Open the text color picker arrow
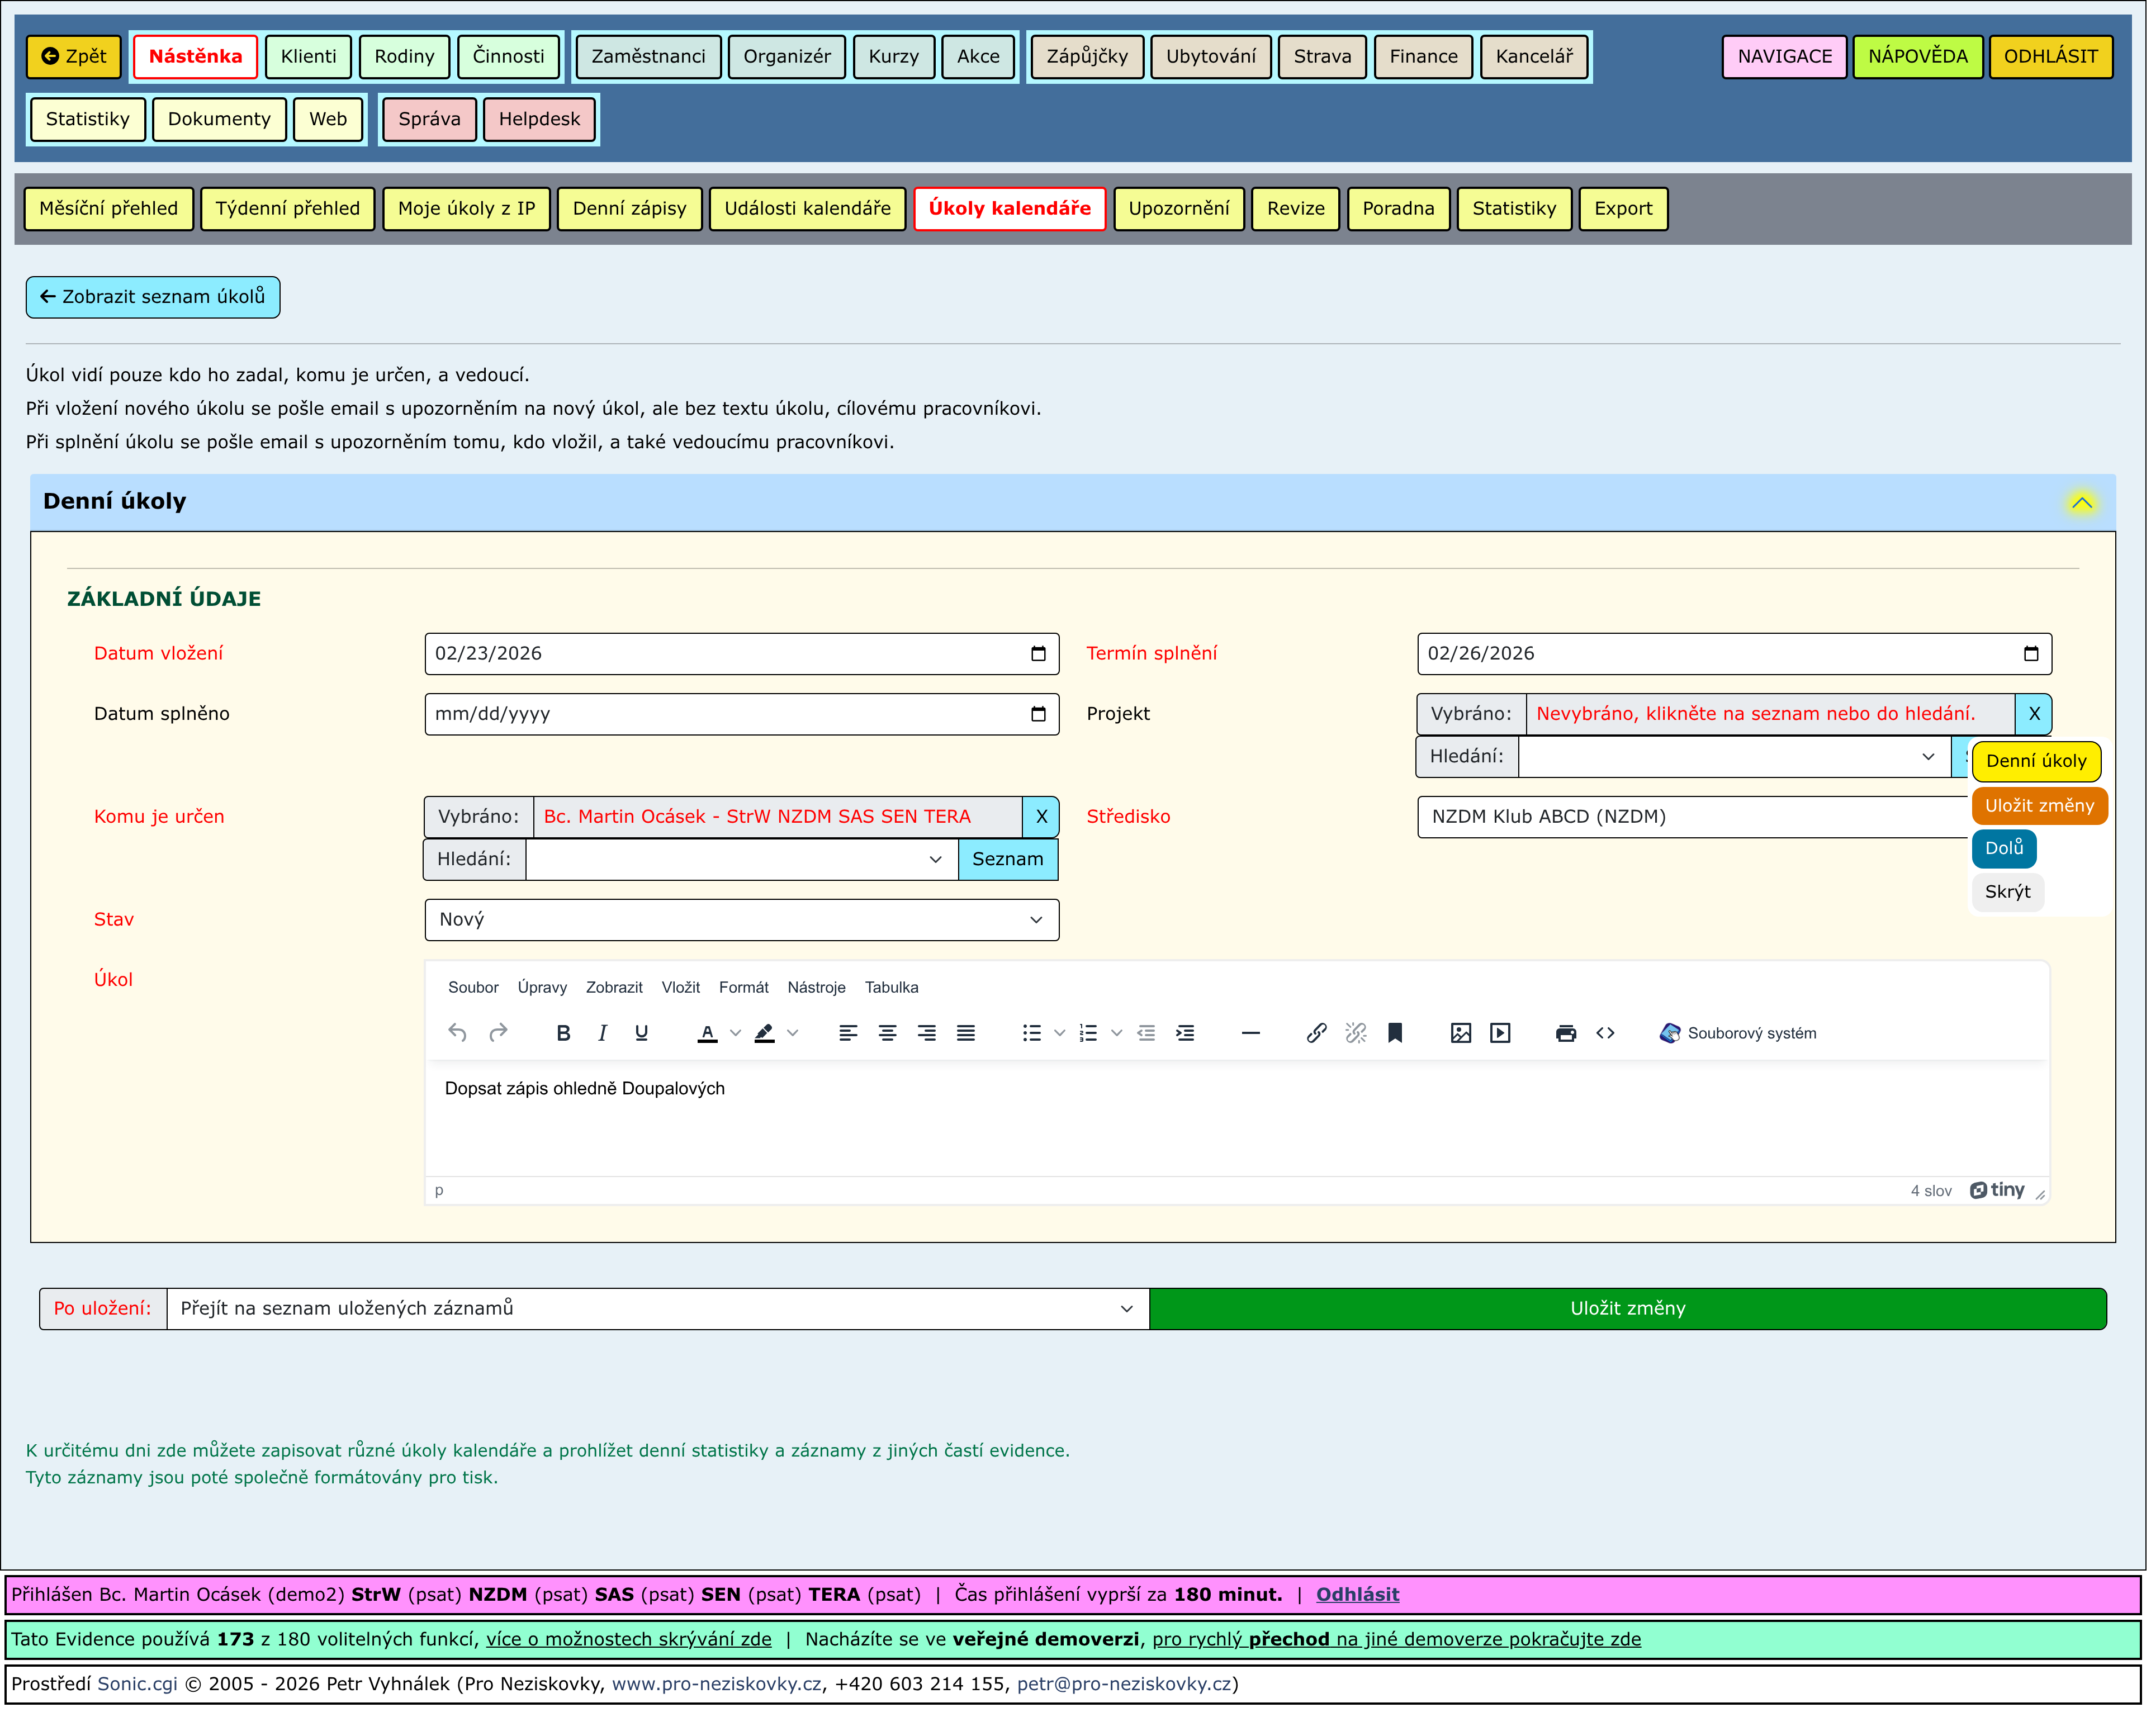 coord(736,1034)
